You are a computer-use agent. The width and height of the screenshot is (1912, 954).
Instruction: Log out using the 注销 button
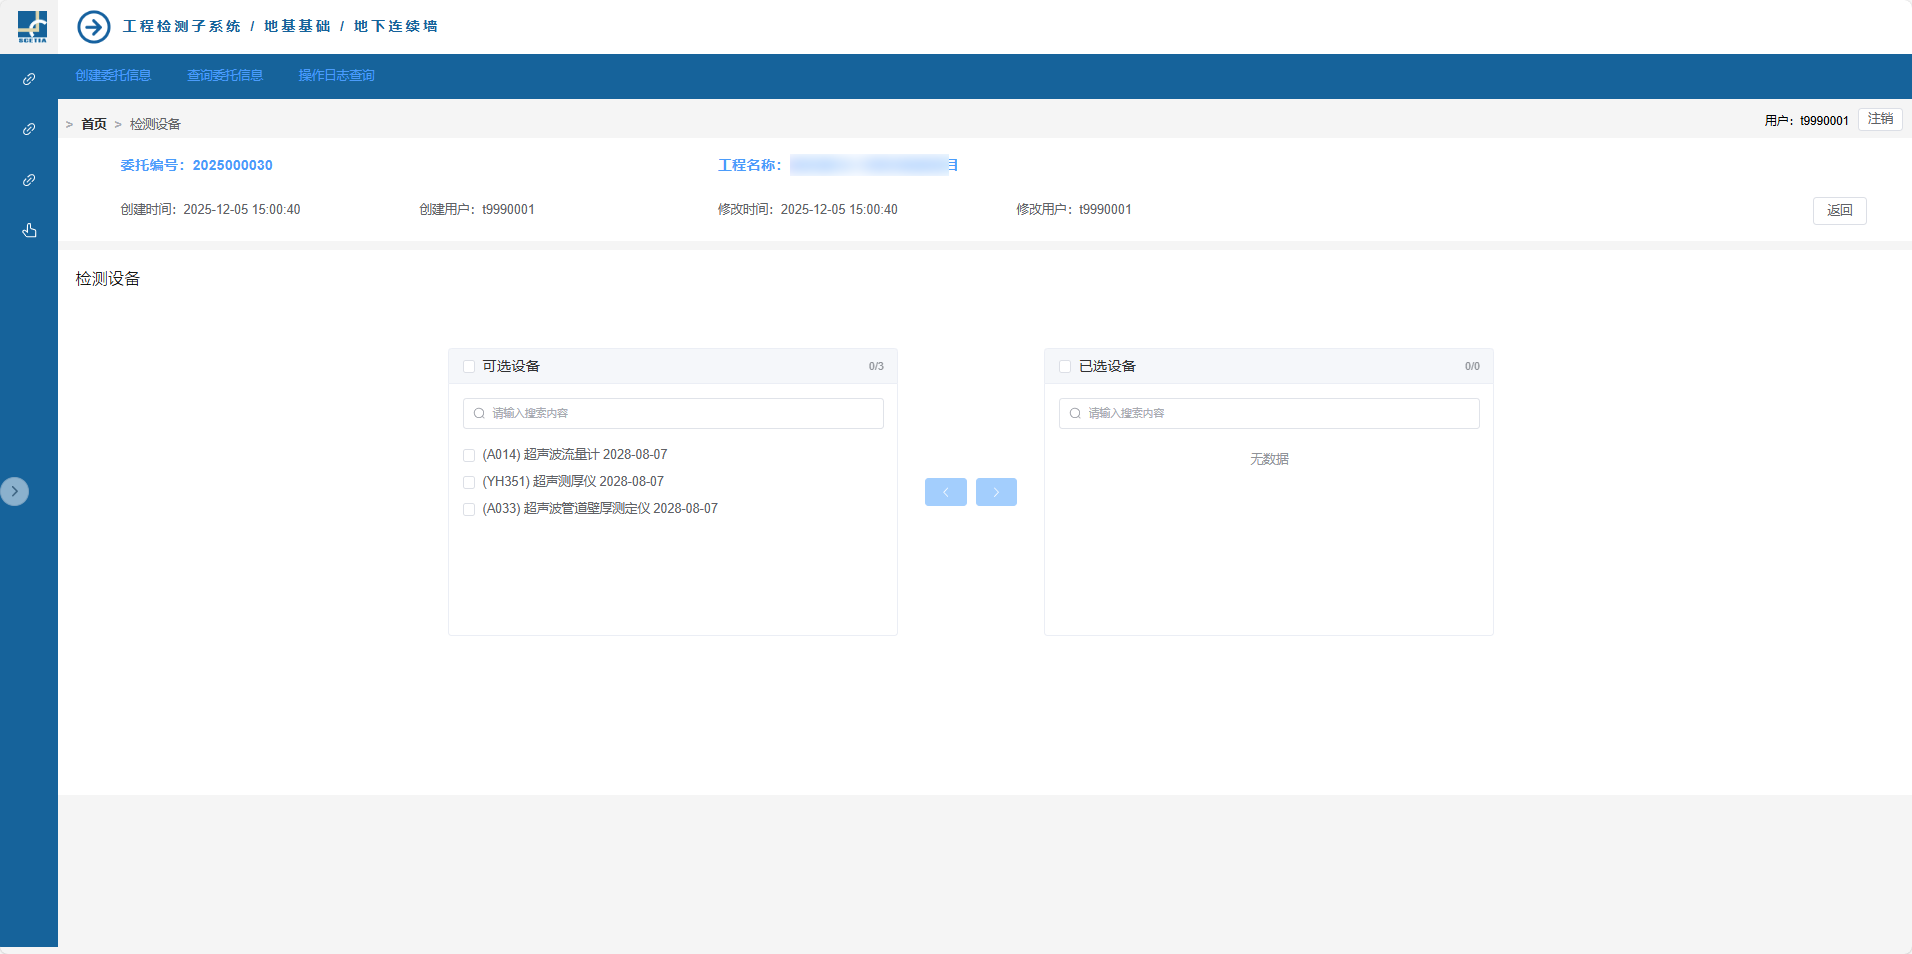tap(1879, 119)
